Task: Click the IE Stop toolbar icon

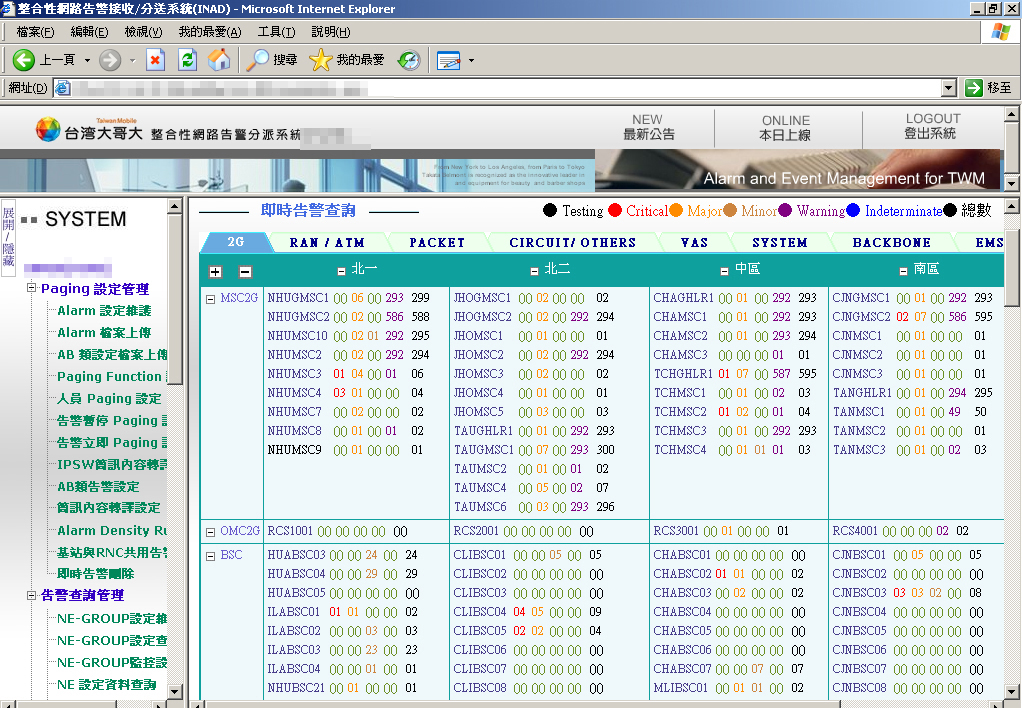Action: [155, 60]
